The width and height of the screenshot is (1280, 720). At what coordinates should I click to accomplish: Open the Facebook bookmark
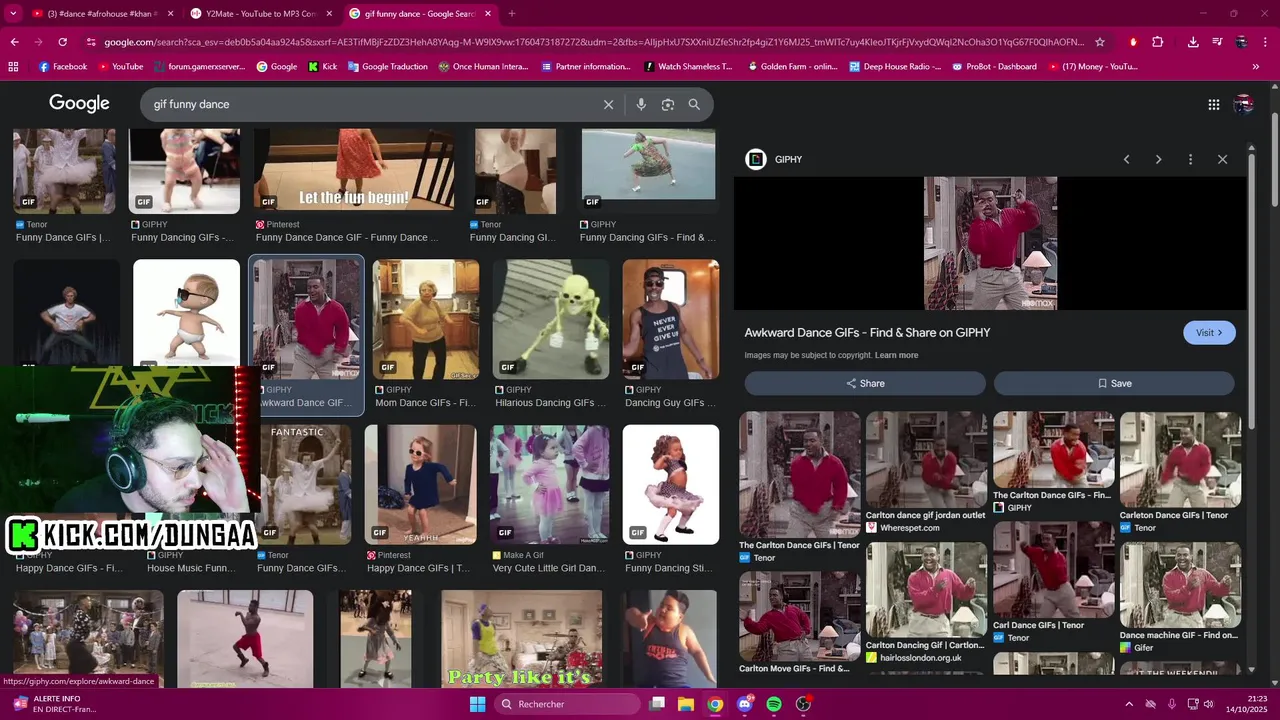(63, 67)
